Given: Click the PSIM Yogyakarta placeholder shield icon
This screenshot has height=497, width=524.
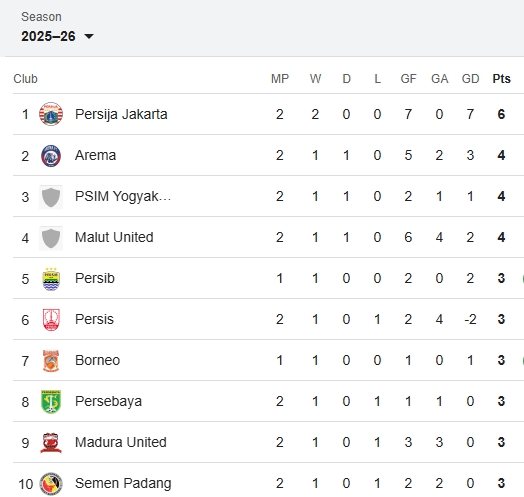Looking at the screenshot, I should 51,197.
